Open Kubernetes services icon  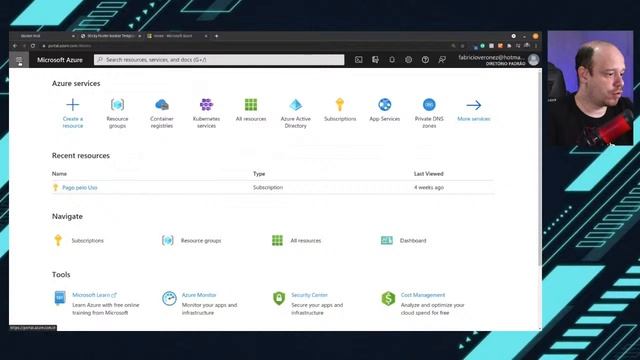[x=206, y=105]
